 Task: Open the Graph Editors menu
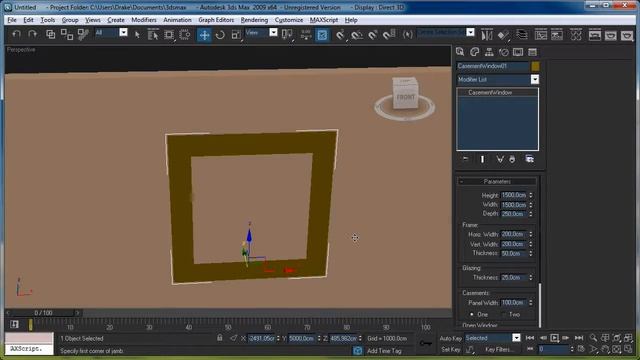coord(216,20)
